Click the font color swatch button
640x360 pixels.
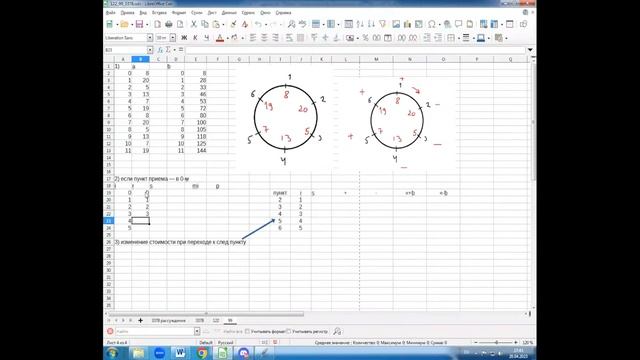[x=220, y=38]
